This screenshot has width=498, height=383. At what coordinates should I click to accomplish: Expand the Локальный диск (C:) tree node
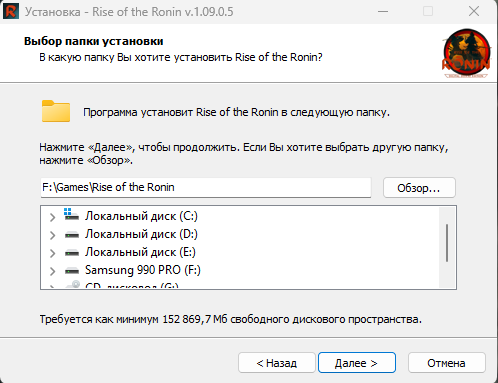52,217
